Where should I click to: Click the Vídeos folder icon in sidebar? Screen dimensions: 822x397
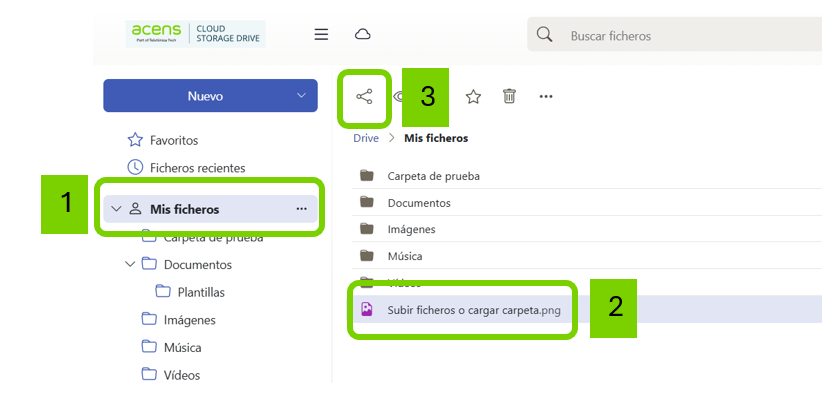(149, 374)
